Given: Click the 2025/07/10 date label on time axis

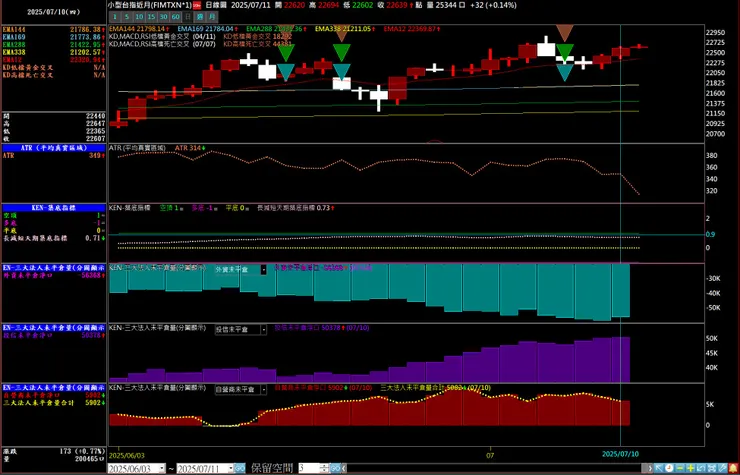Looking at the screenshot, I should click(620, 454).
